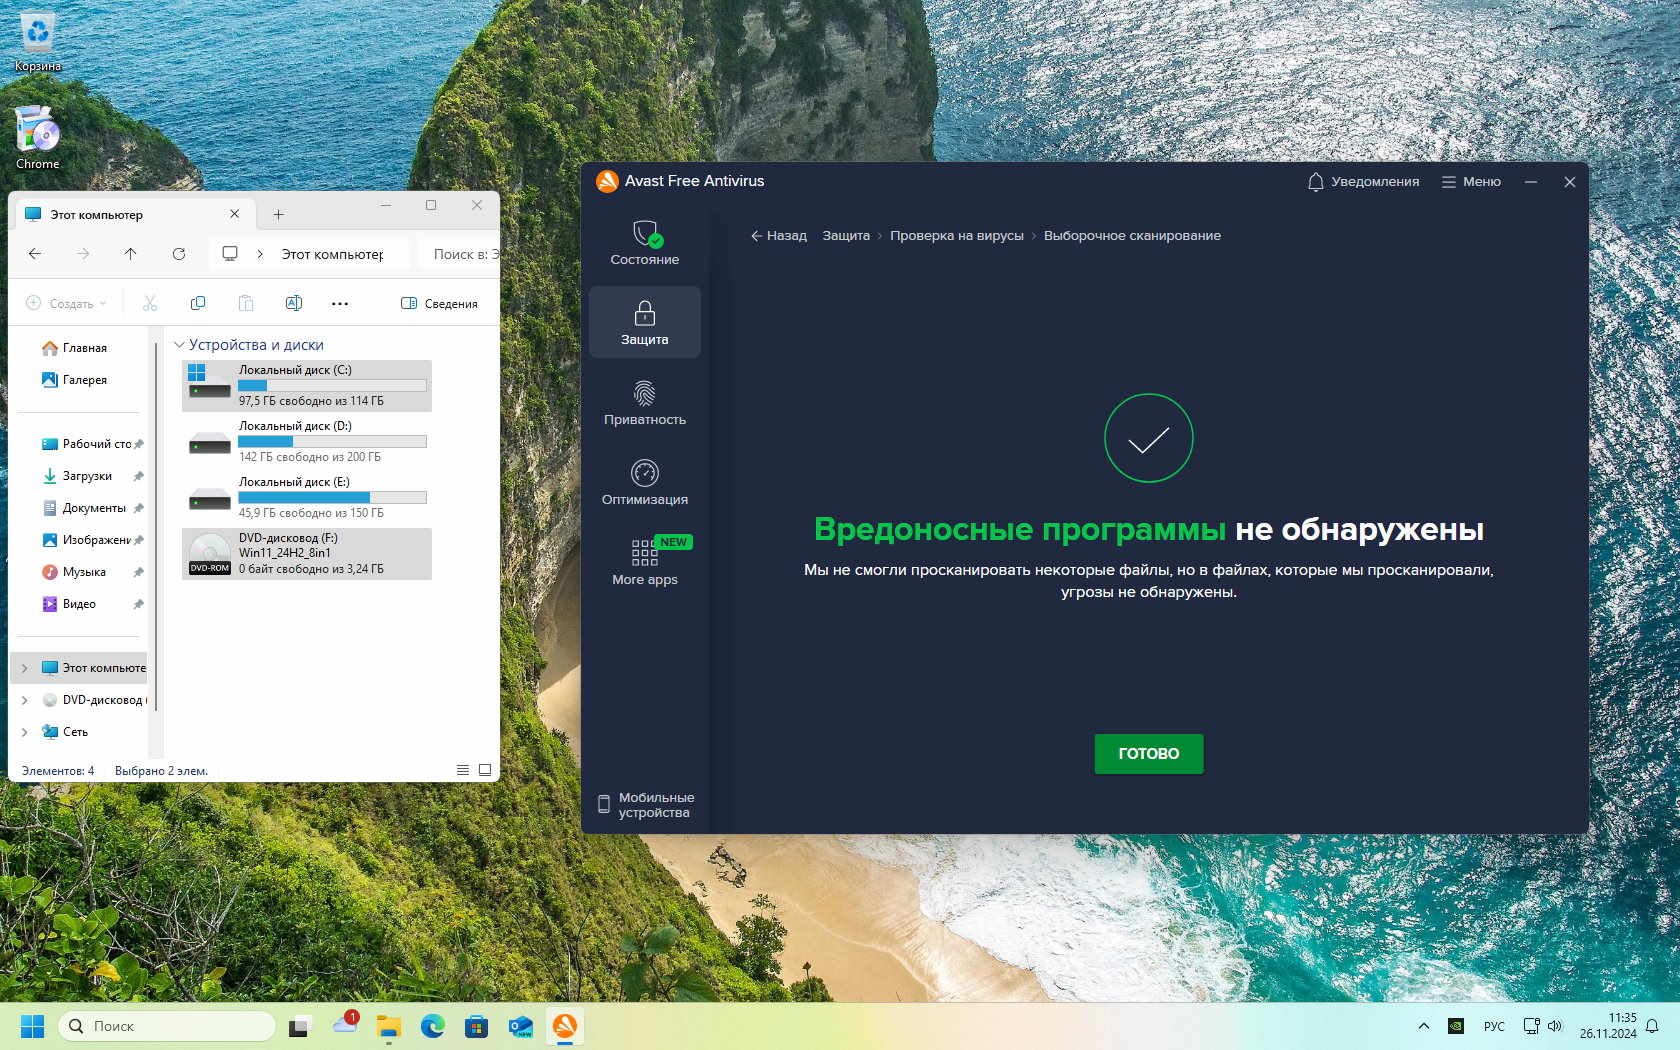Click the Выборочное сканирование breadcrumb

point(1132,236)
